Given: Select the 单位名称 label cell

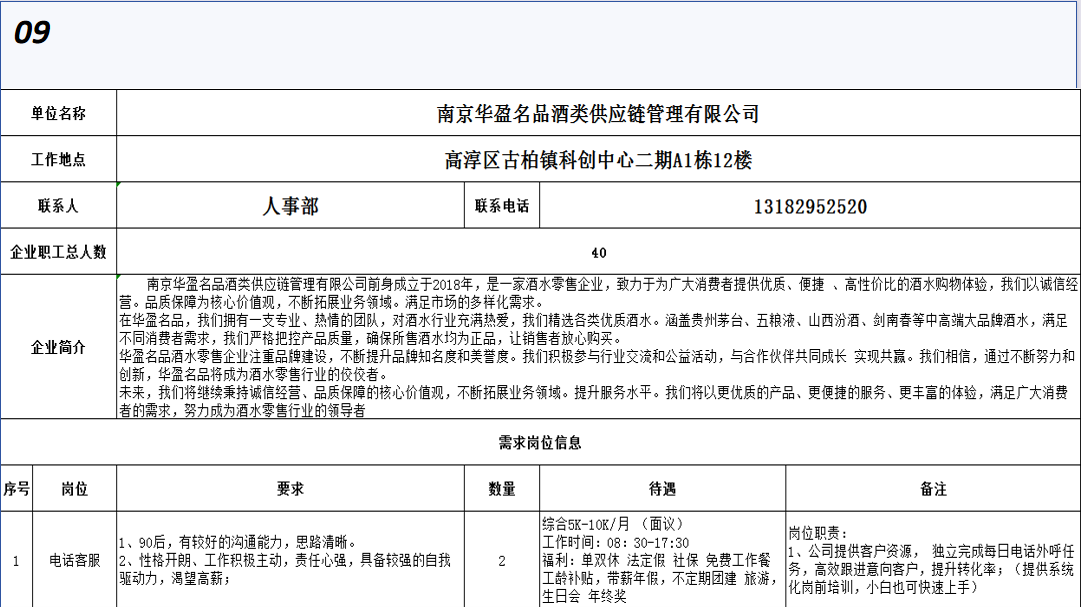Looking at the screenshot, I should click(x=58, y=114).
